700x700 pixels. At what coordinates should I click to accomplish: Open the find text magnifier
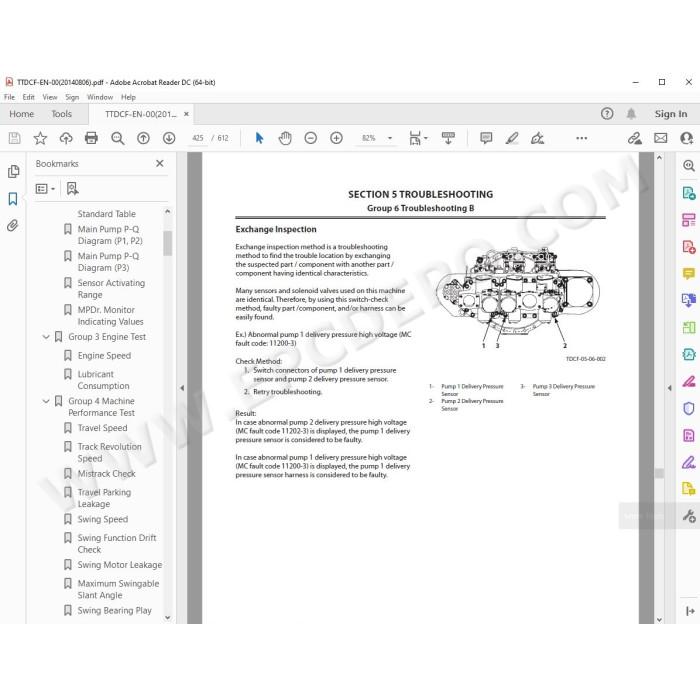pos(117,138)
